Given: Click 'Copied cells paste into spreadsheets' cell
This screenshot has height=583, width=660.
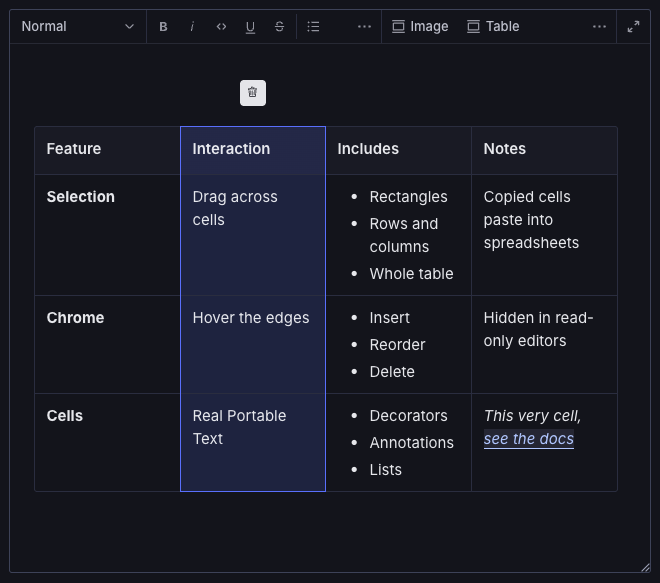Looking at the screenshot, I should pos(544,235).
